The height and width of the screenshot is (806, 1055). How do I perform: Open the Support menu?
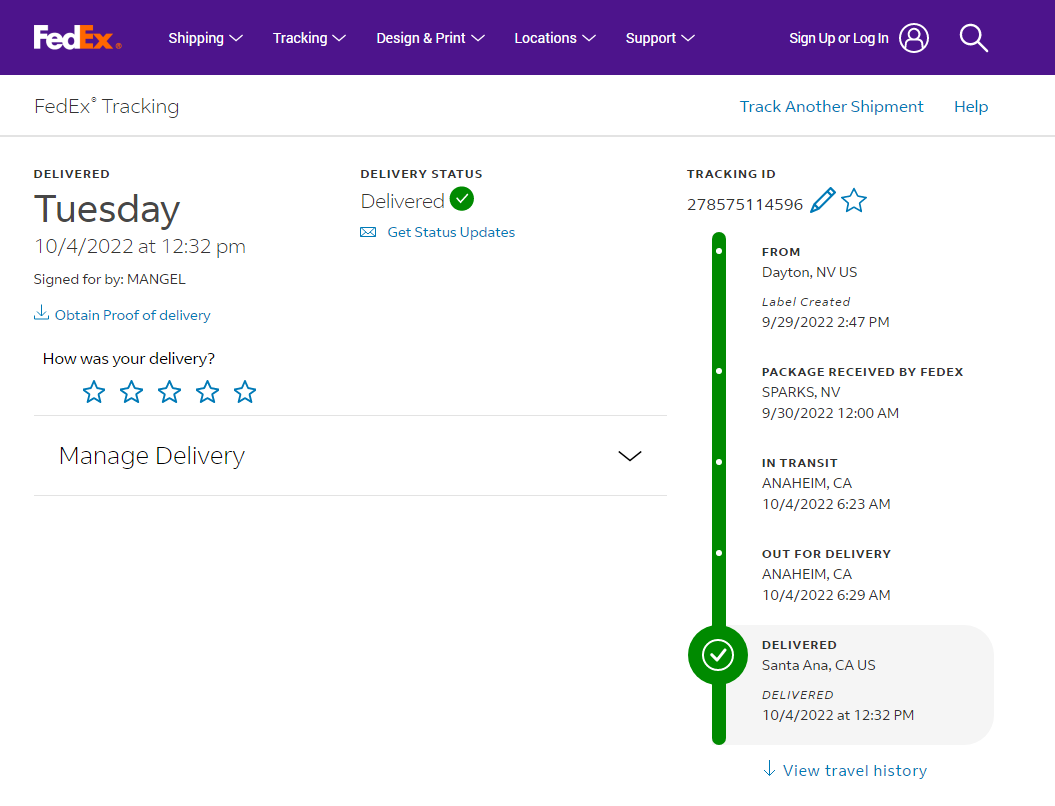coord(660,38)
